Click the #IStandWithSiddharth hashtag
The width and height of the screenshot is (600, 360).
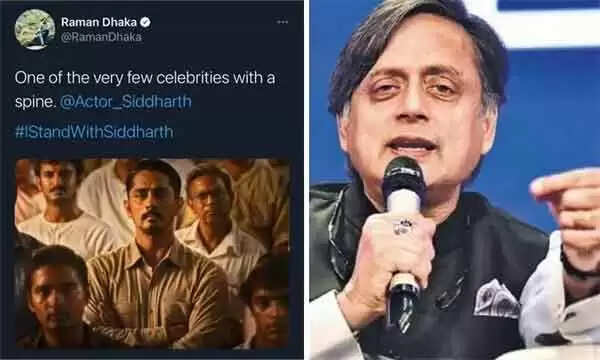click(94, 132)
